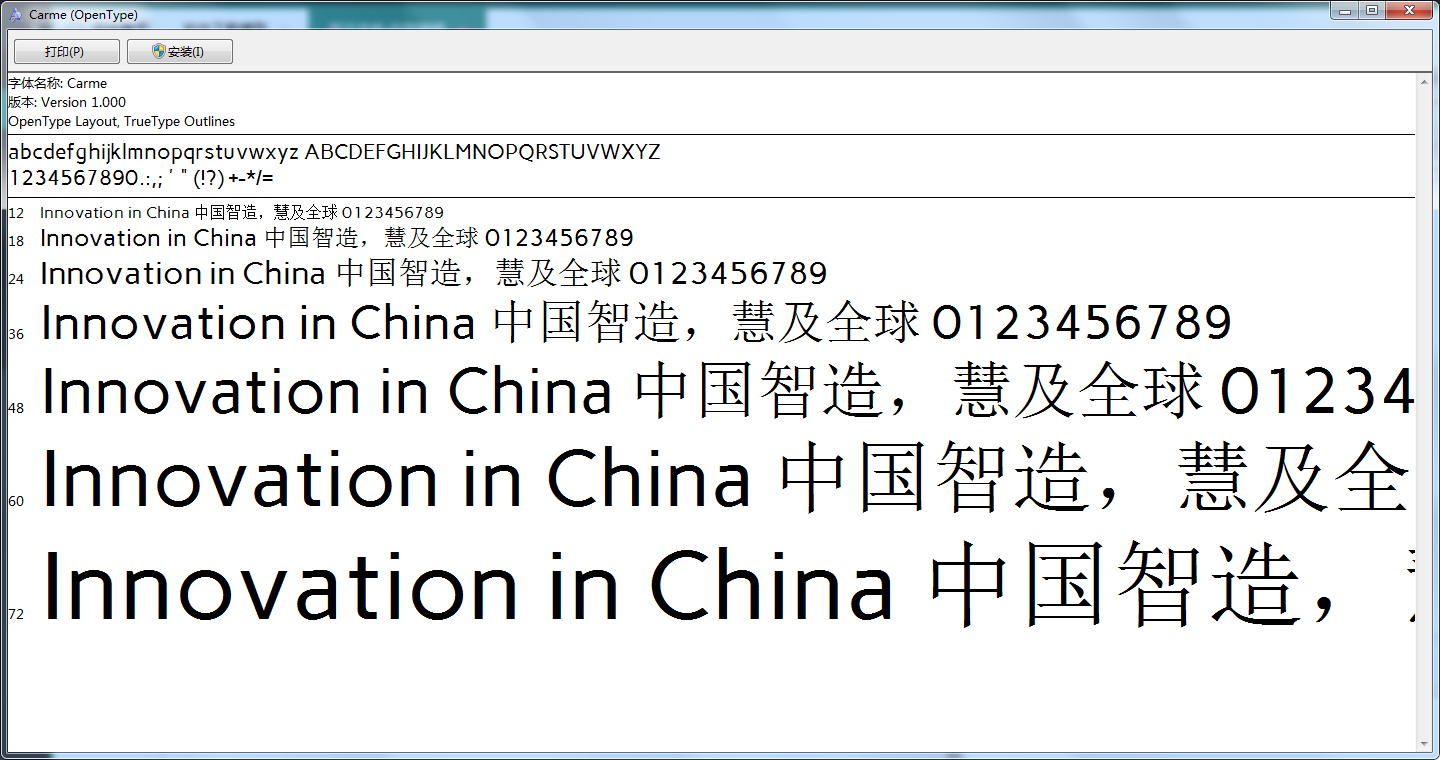This screenshot has width=1440, height=760.
Task: Click the vertical scrollbar track
Action: point(1425,415)
